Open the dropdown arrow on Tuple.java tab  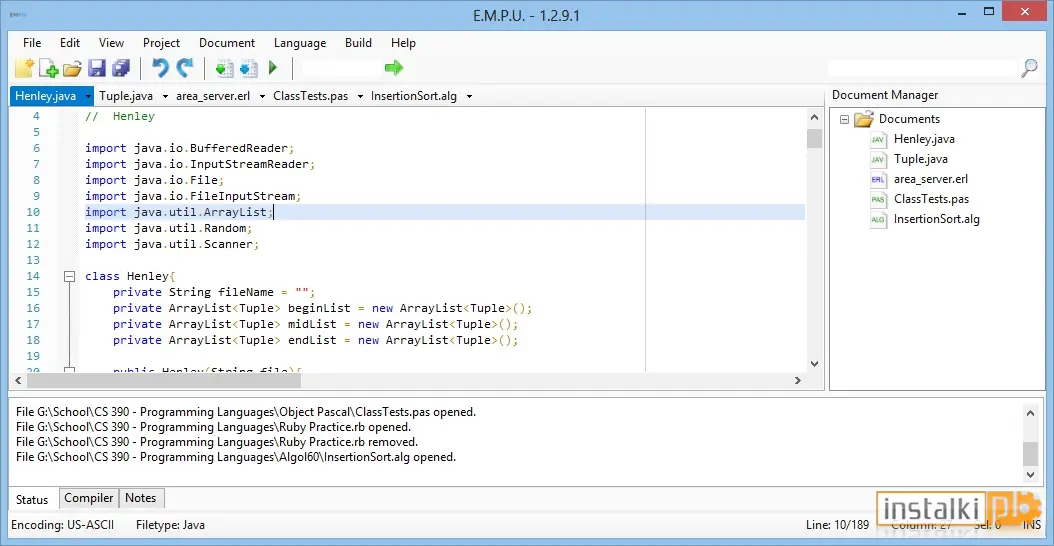[165, 96]
